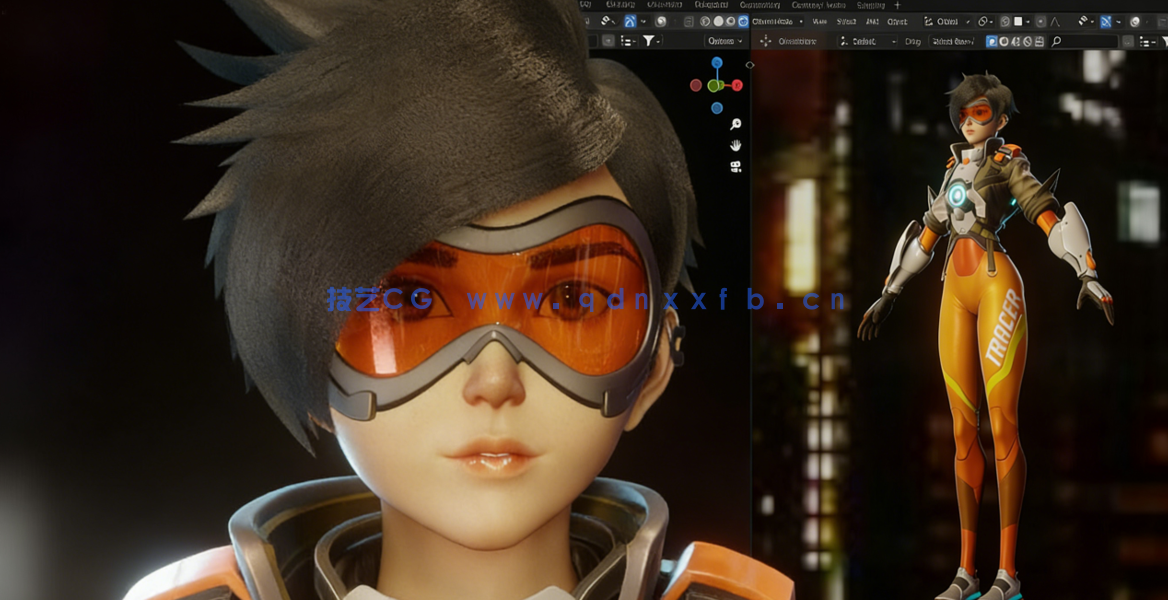Switch to camera view icon

[735, 166]
